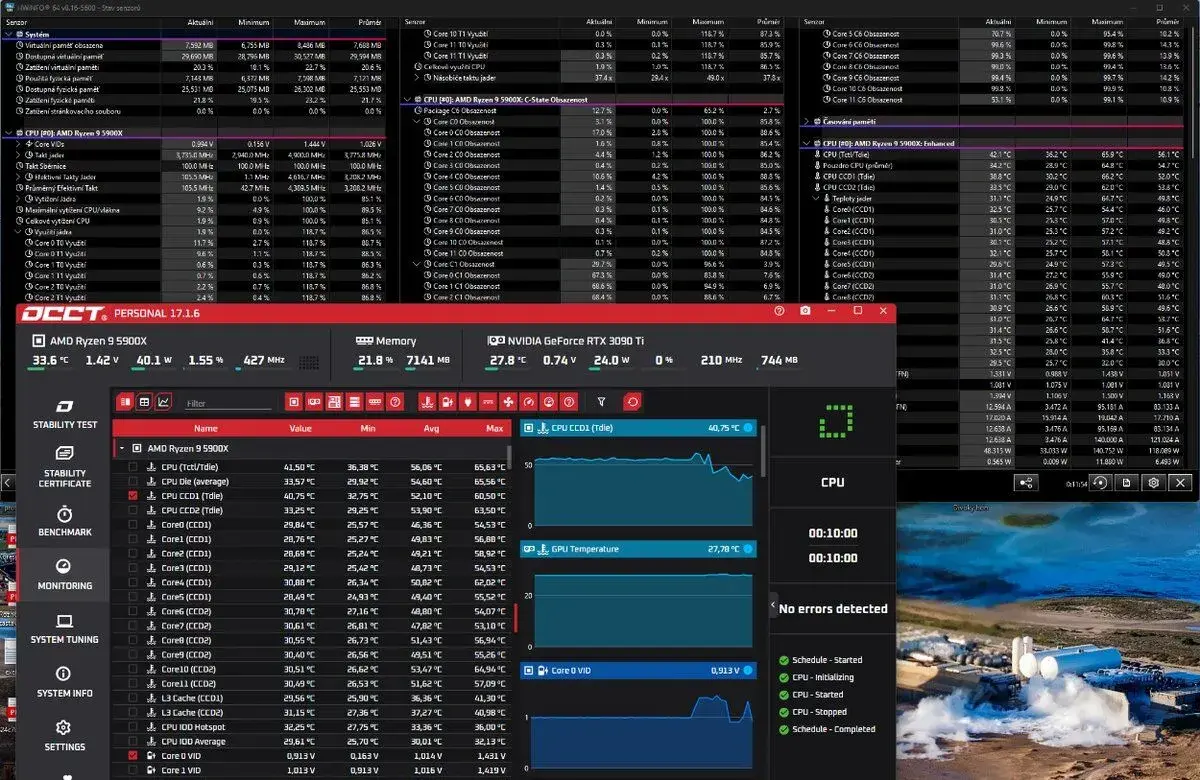This screenshot has height=780, width=1200.
Task: Open OCCT help question-mark icon in title bar
Action: pyautogui.click(x=779, y=311)
